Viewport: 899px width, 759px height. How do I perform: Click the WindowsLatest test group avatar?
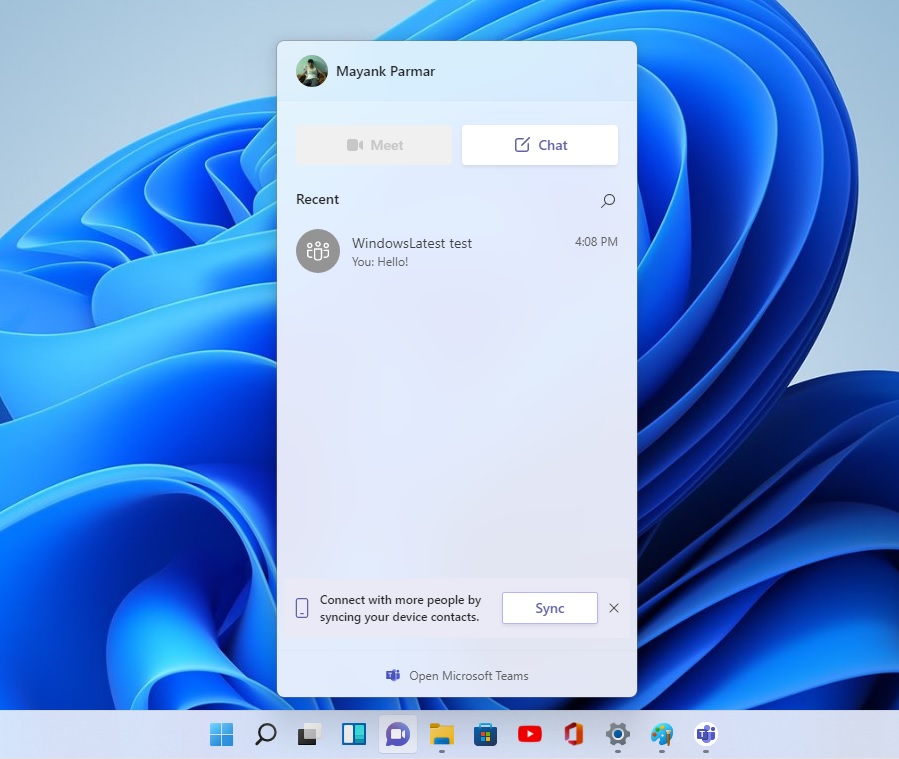pyautogui.click(x=317, y=251)
